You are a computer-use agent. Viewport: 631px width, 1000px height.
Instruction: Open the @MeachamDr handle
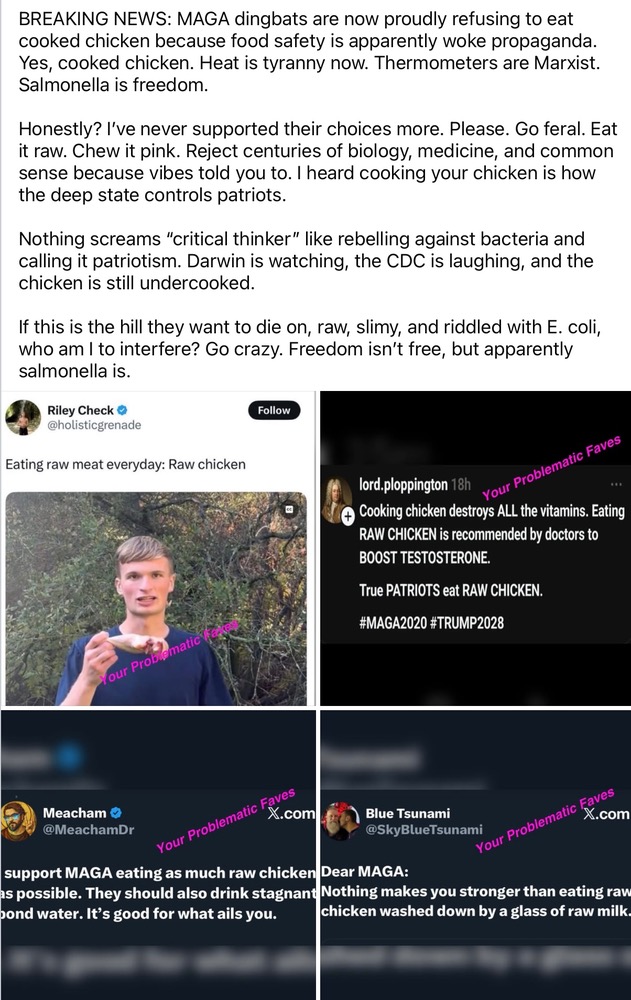pos(87,830)
